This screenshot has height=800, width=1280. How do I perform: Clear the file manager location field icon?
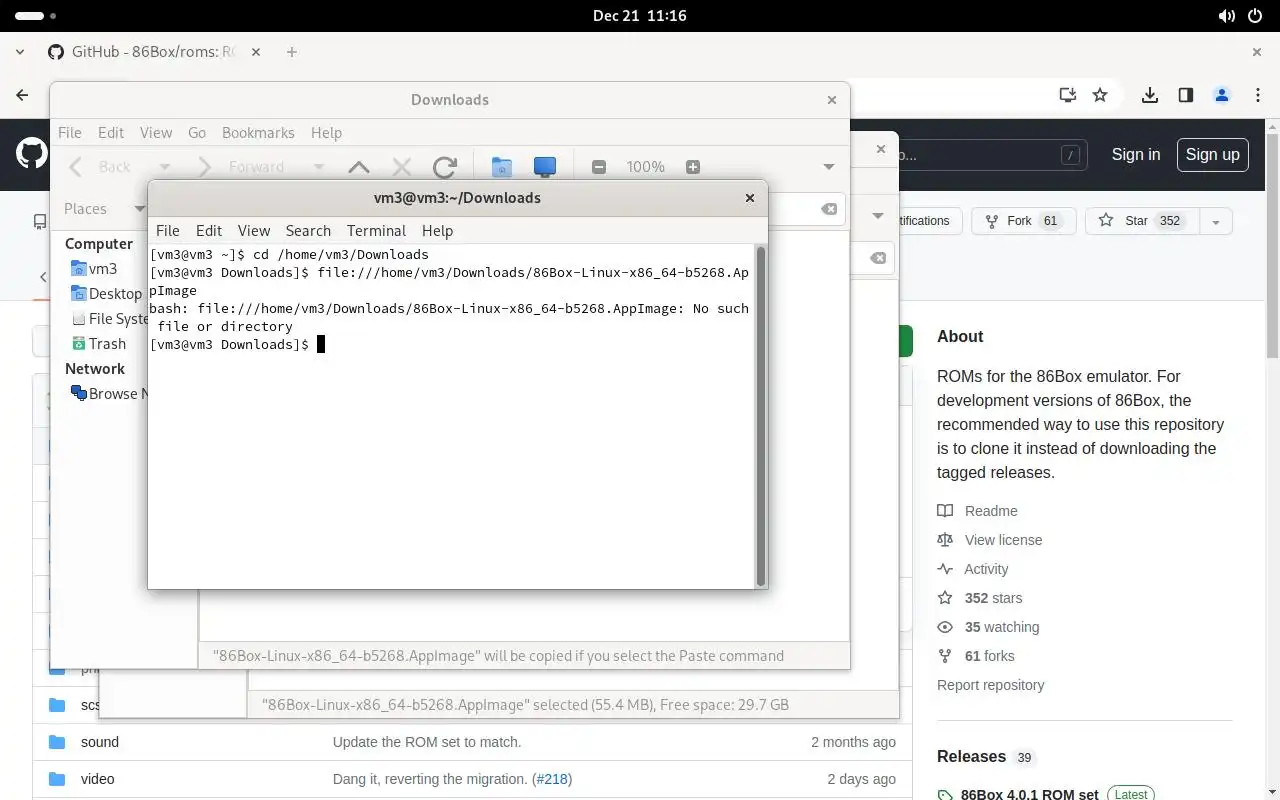(x=829, y=209)
